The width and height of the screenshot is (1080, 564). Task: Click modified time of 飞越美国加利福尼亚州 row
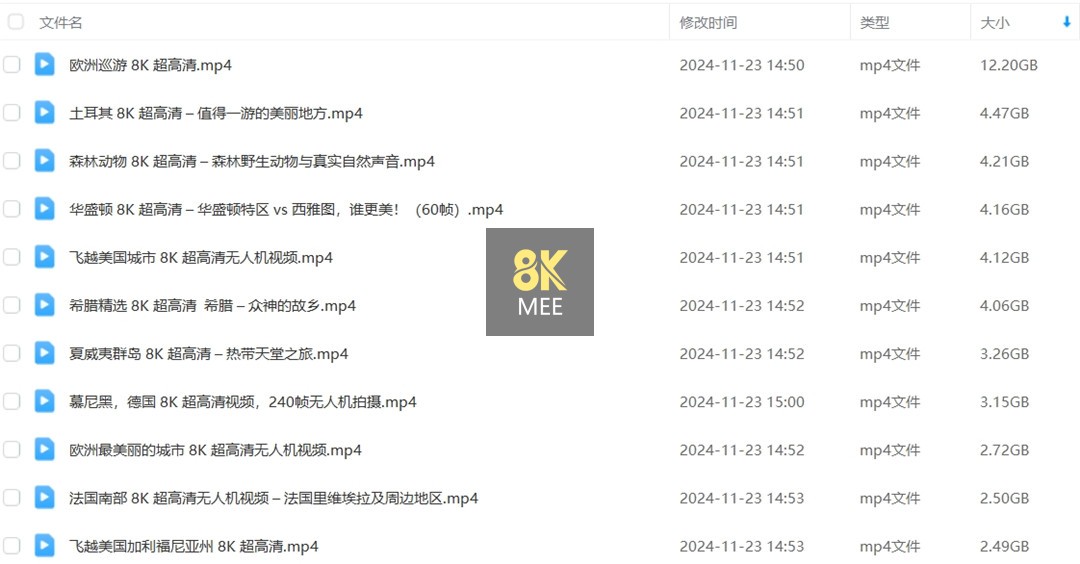click(x=742, y=547)
